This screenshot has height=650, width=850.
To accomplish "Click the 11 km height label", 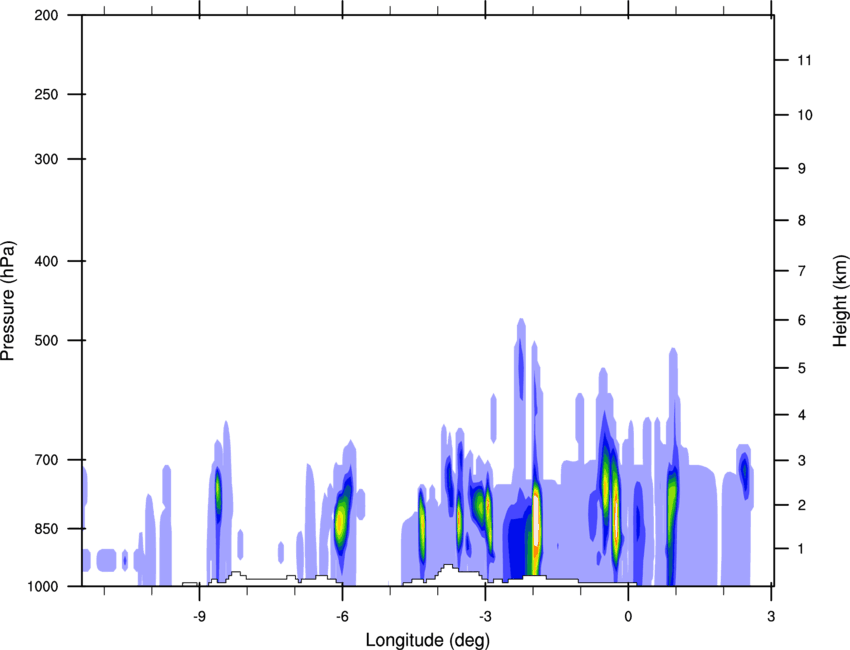I will coord(805,60).
